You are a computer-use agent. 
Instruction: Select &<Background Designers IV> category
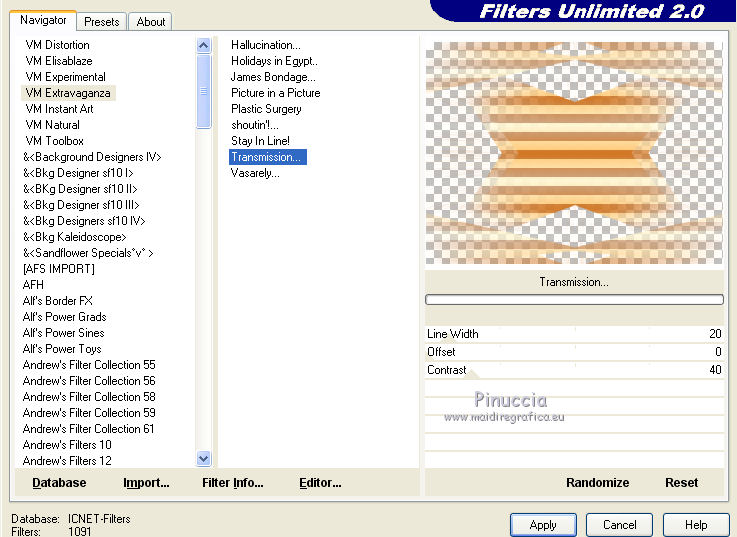click(x=92, y=157)
